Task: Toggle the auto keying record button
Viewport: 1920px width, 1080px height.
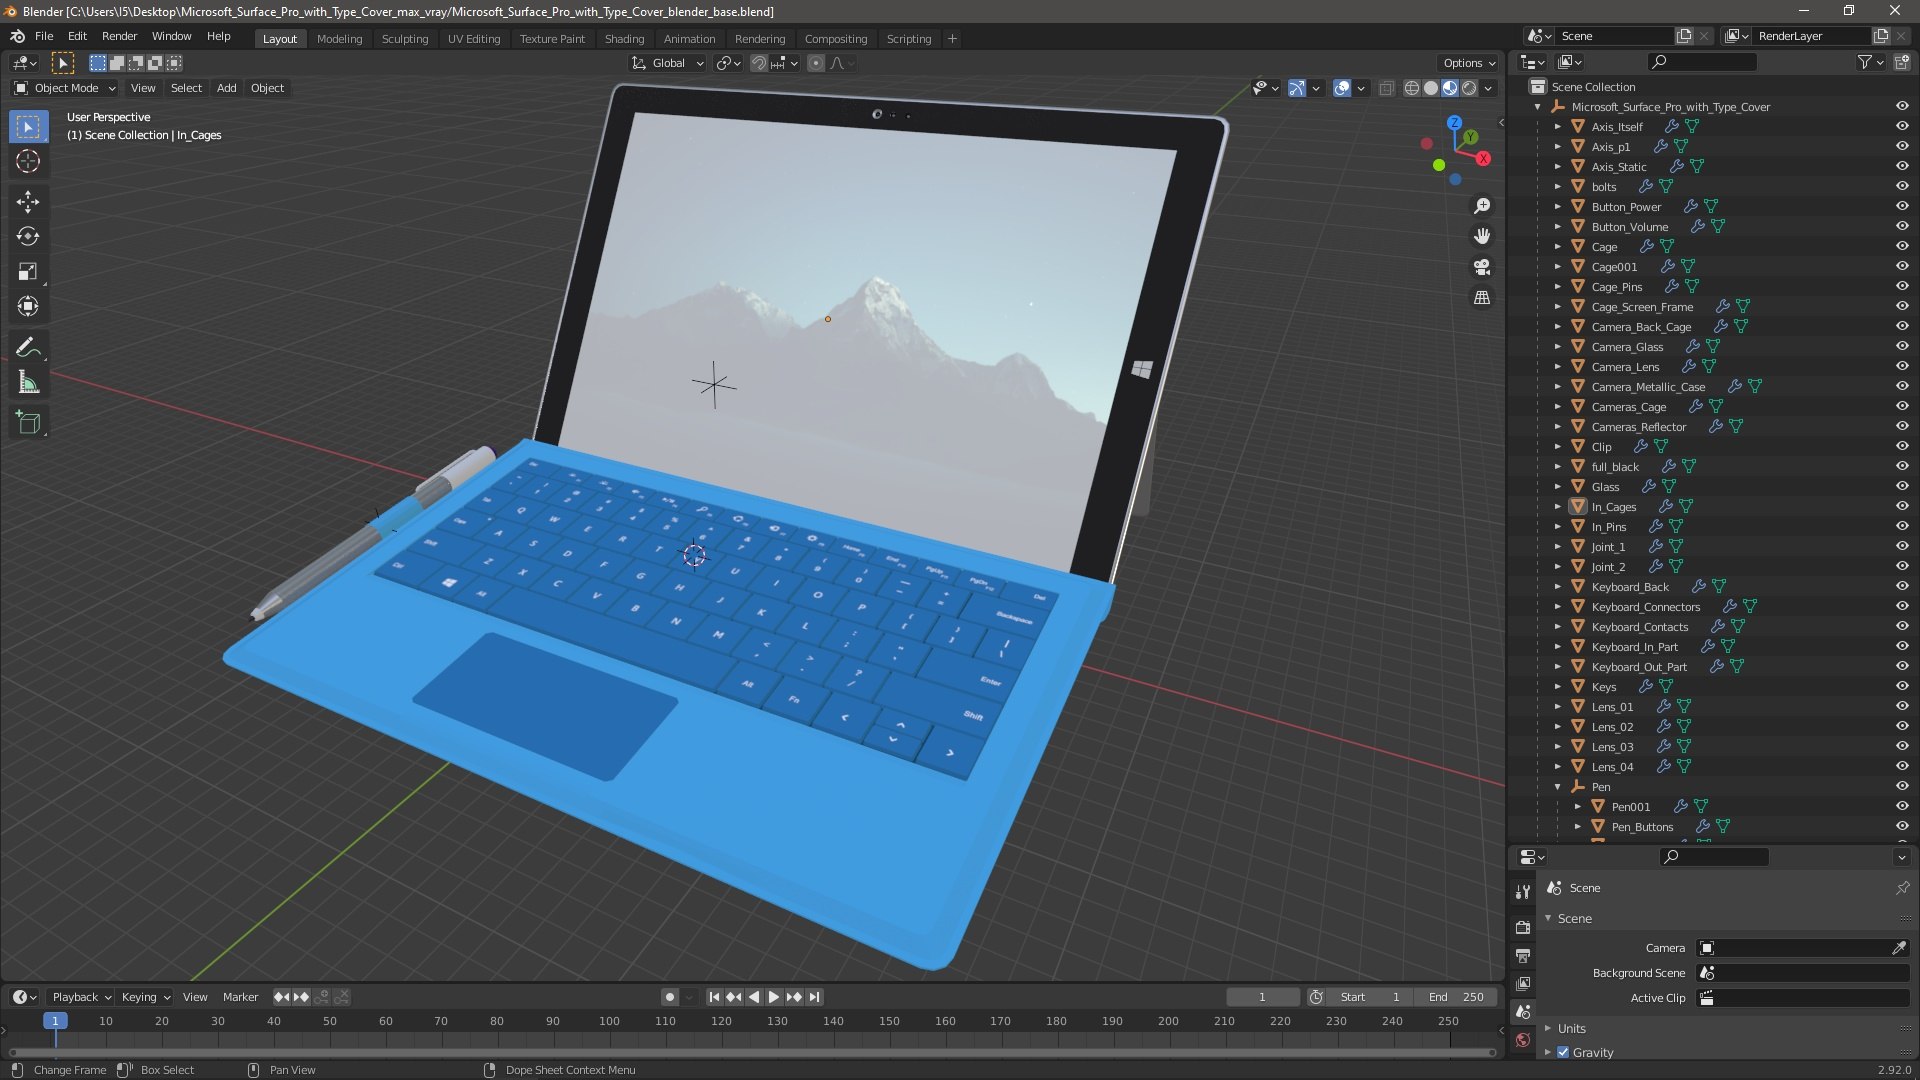Action: point(669,997)
